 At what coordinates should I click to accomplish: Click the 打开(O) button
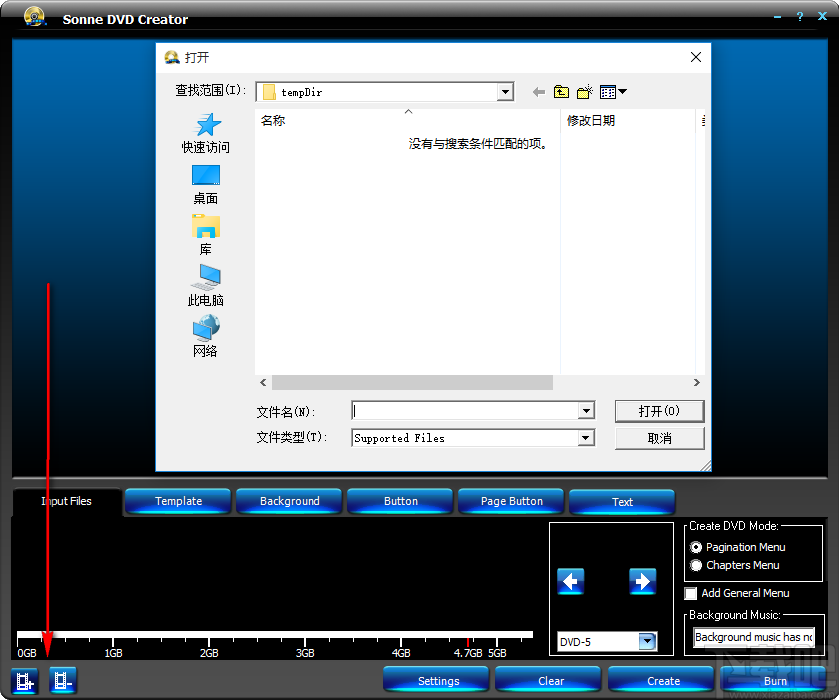pyautogui.click(x=659, y=411)
